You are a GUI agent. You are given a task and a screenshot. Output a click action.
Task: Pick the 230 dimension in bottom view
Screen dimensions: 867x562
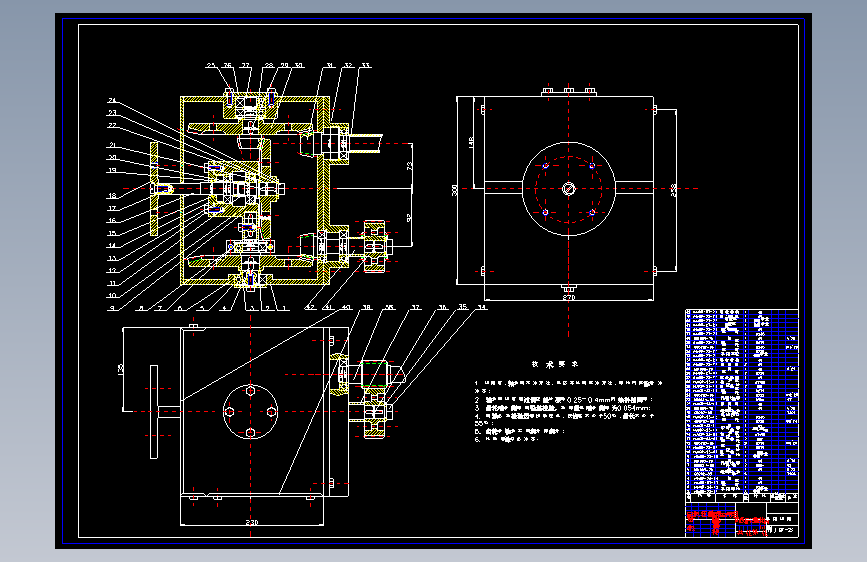pos(252,522)
